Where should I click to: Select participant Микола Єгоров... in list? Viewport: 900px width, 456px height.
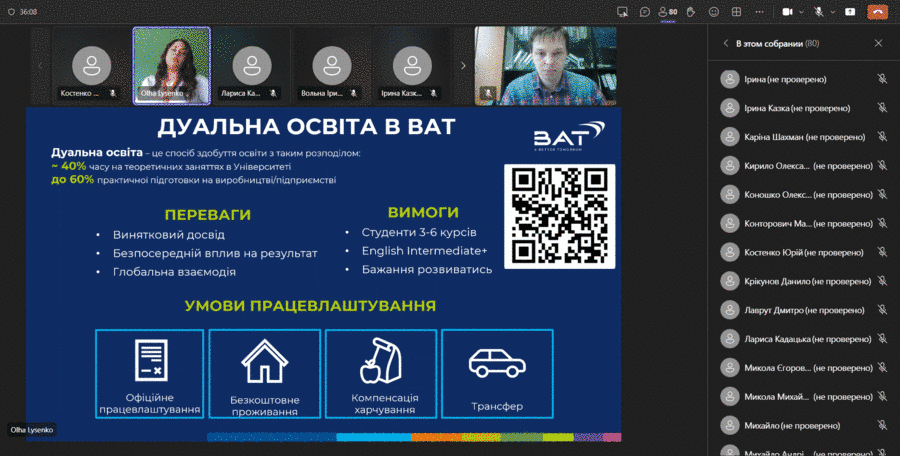coord(804,368)
